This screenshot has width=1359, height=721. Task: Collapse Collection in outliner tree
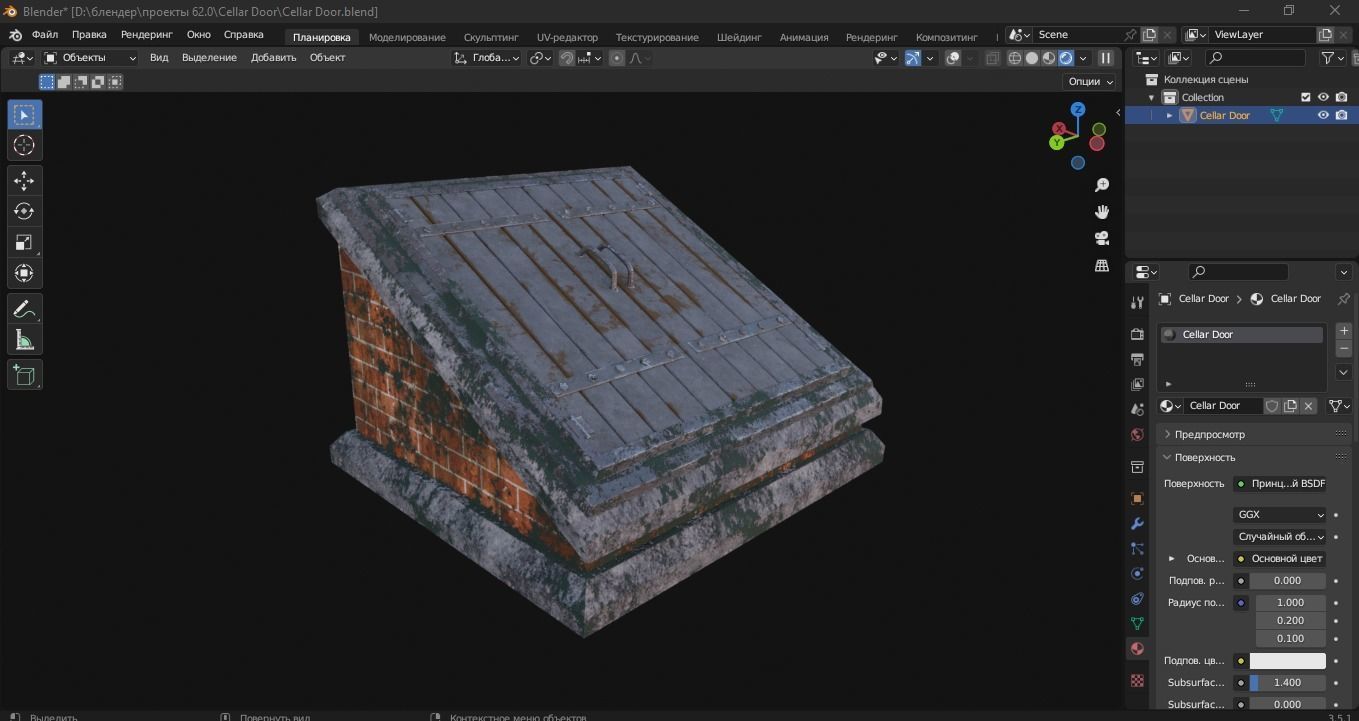pos(1151,97)
